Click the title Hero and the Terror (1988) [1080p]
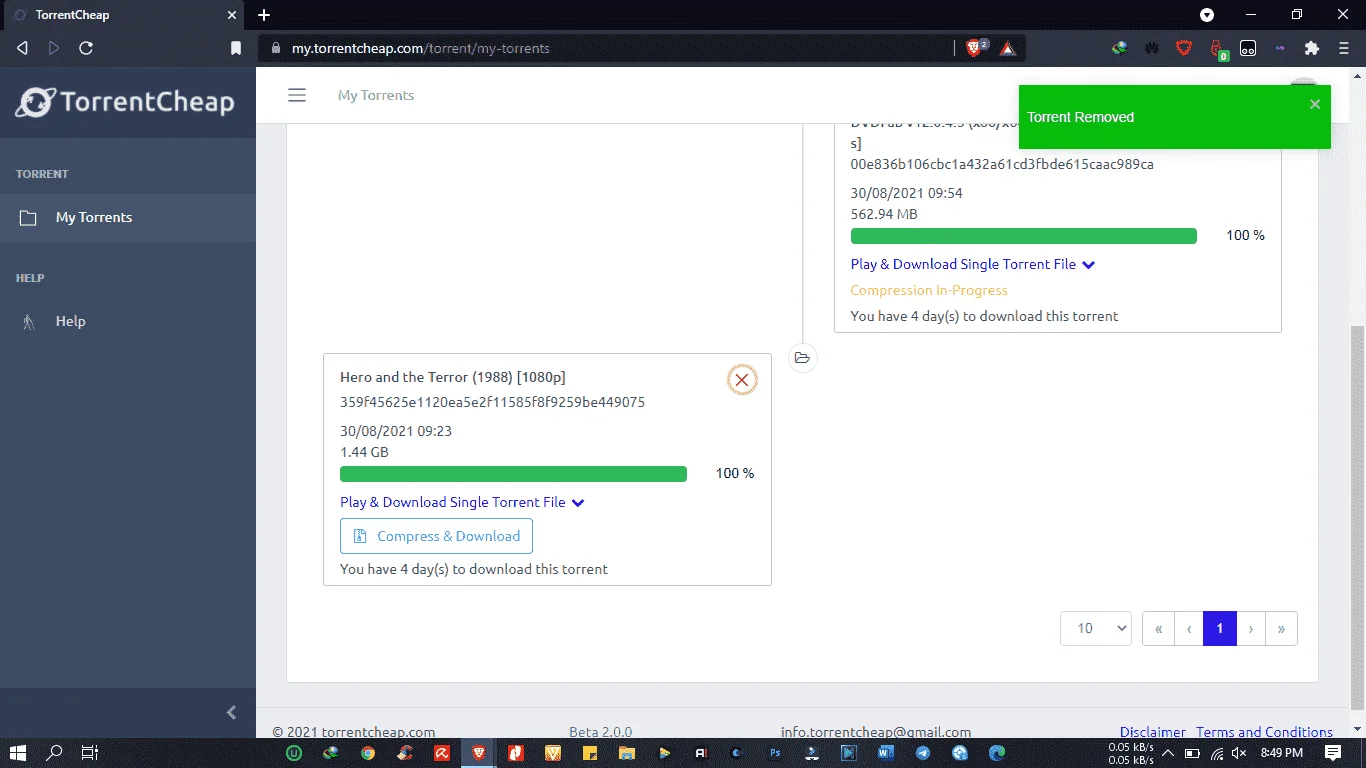The width and height of the screenshot is (1366, 768). click(453, 377)
